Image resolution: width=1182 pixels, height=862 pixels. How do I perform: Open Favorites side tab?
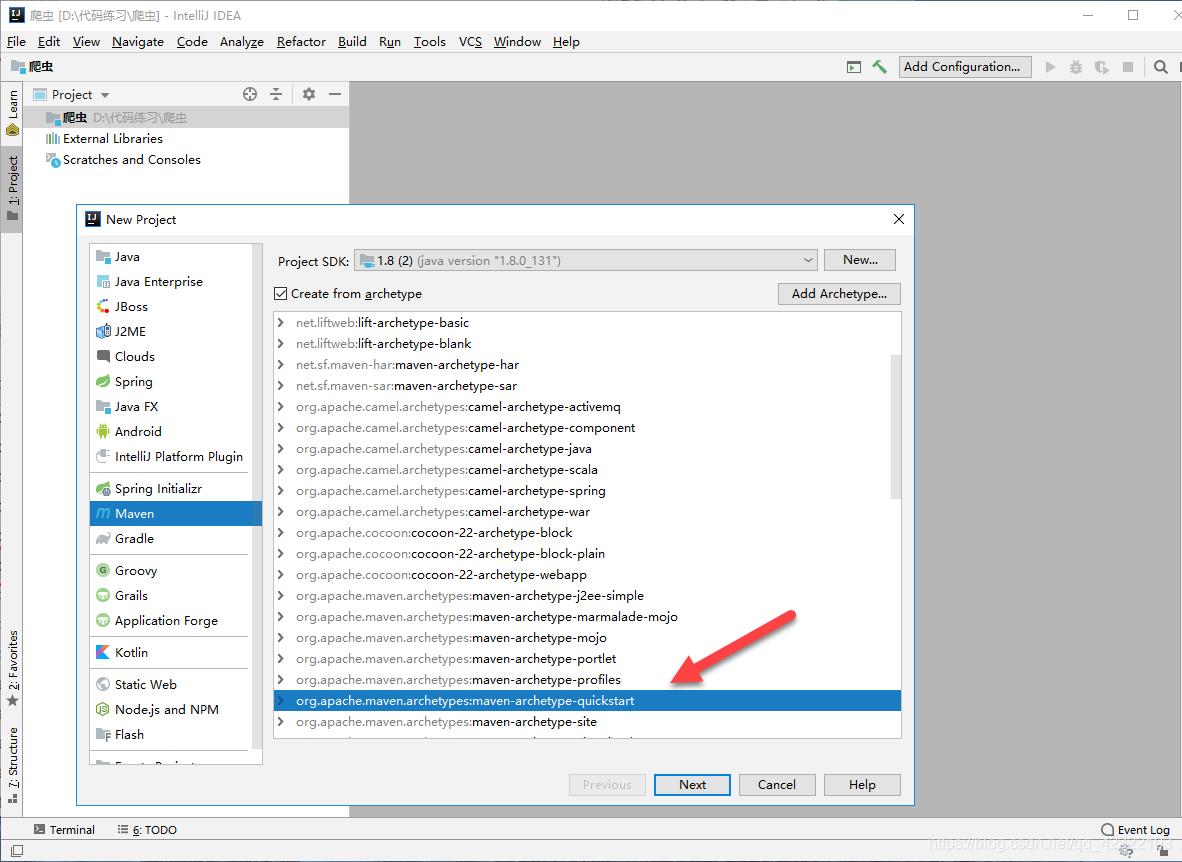[x=13, y=668]
